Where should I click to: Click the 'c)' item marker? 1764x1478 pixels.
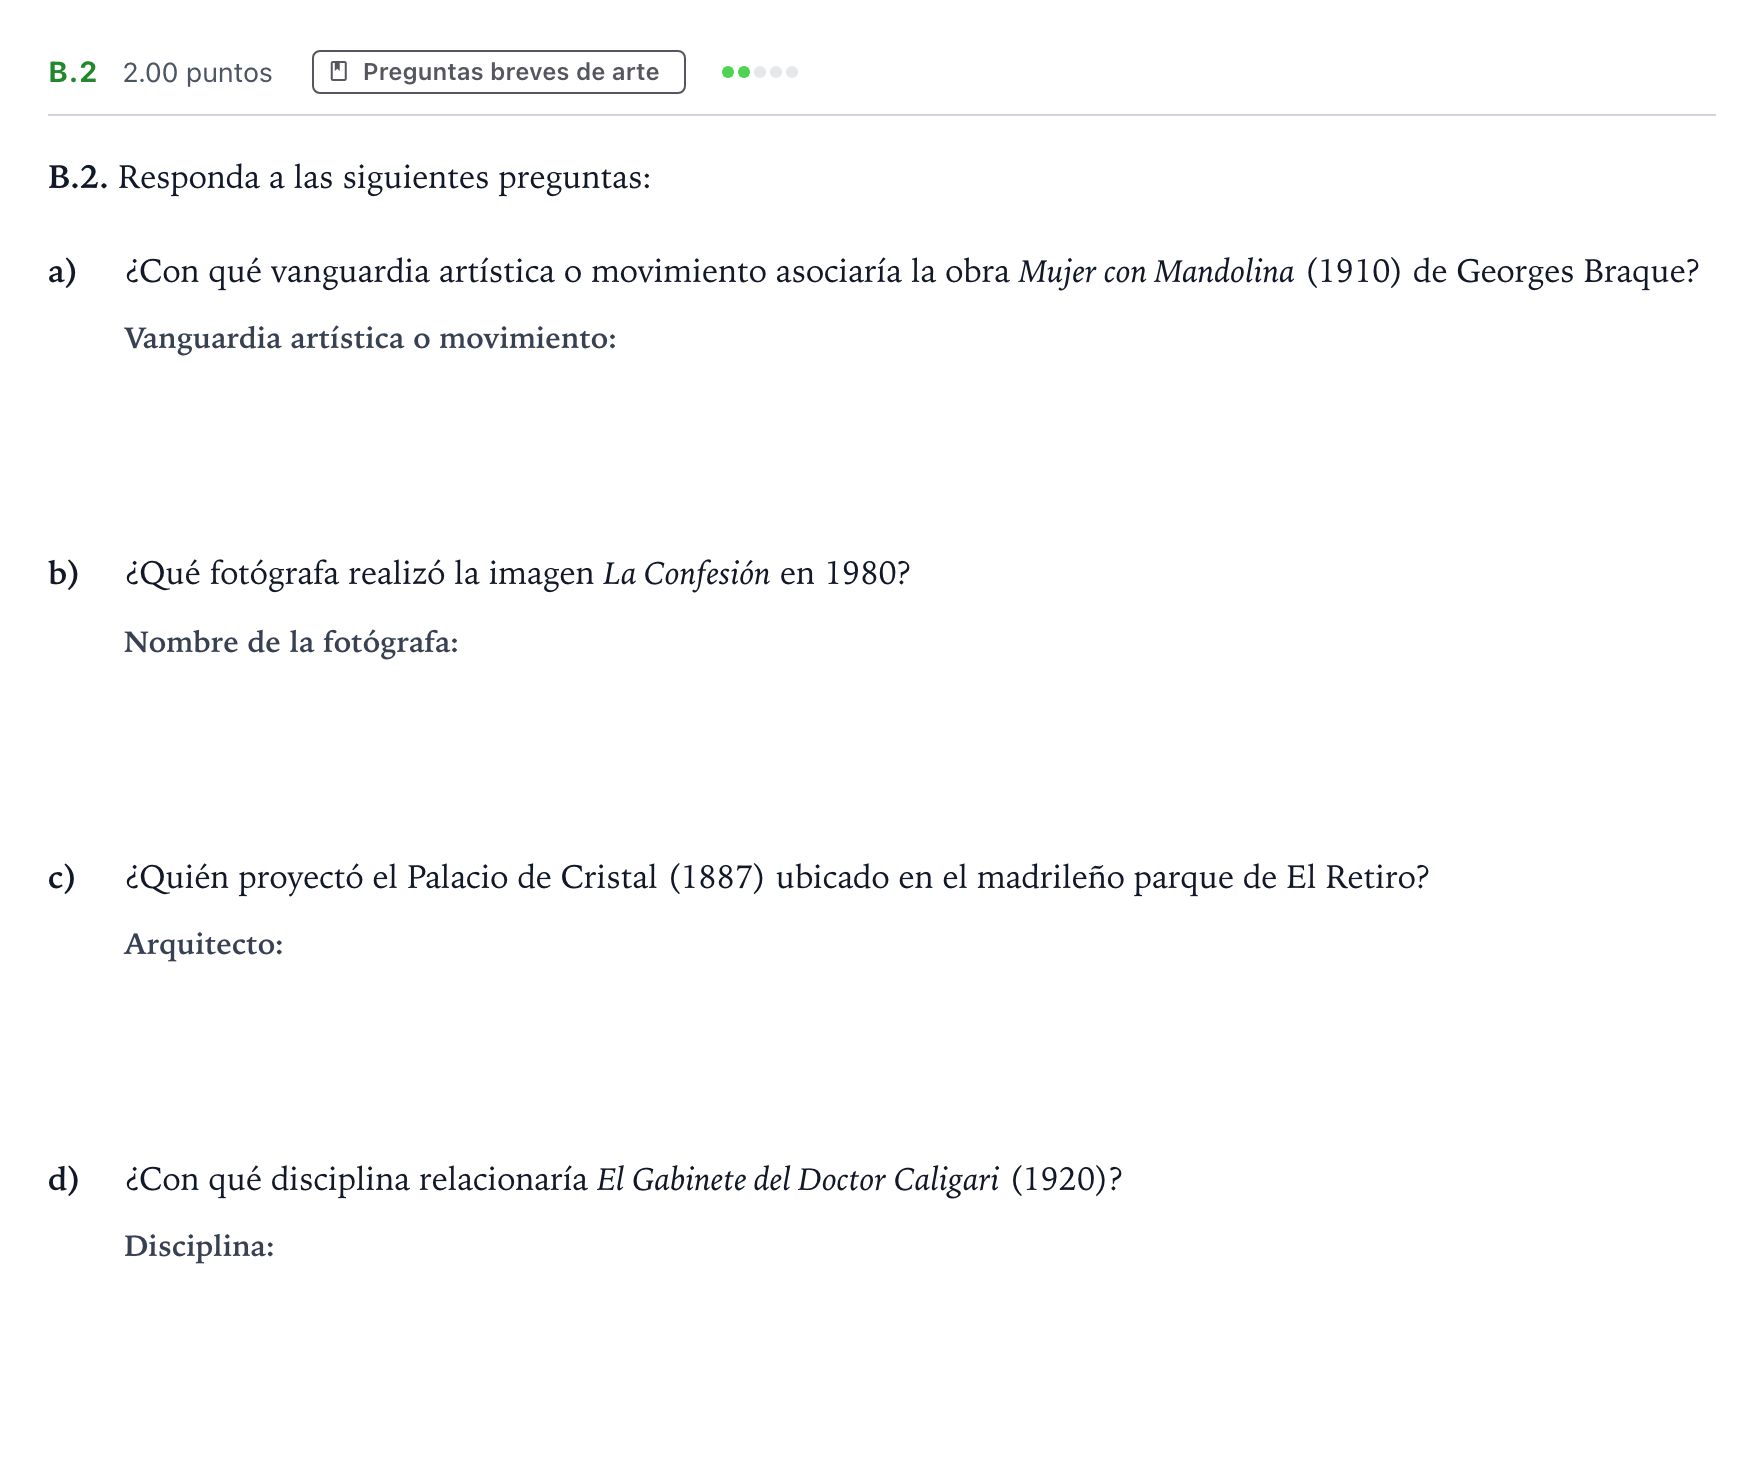pyautogui.click(x=62, y=877)
